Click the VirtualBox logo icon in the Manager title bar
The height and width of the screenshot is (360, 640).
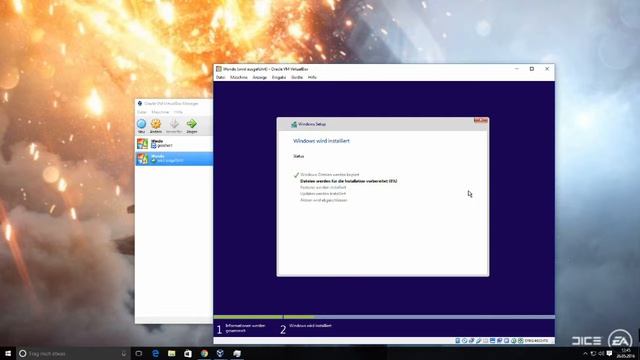click(x=140, y=103)
